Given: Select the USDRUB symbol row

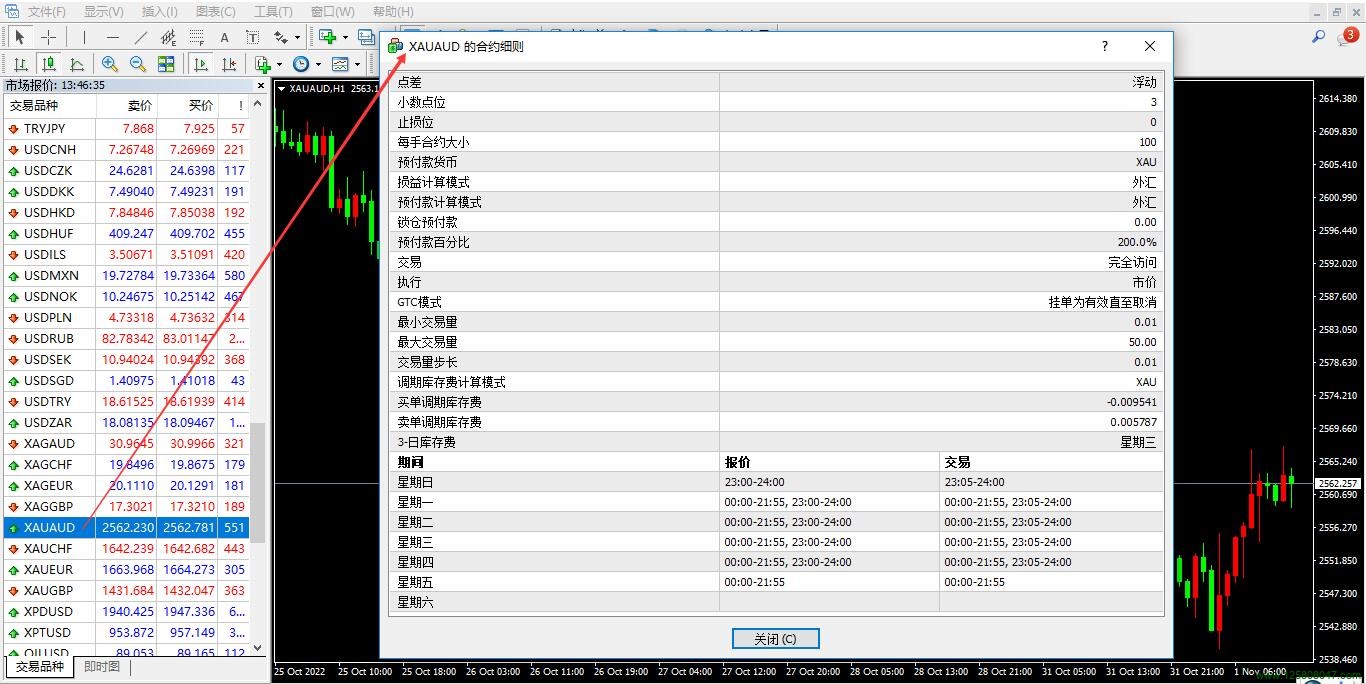Looking at the screenshot, I should 126,338.
